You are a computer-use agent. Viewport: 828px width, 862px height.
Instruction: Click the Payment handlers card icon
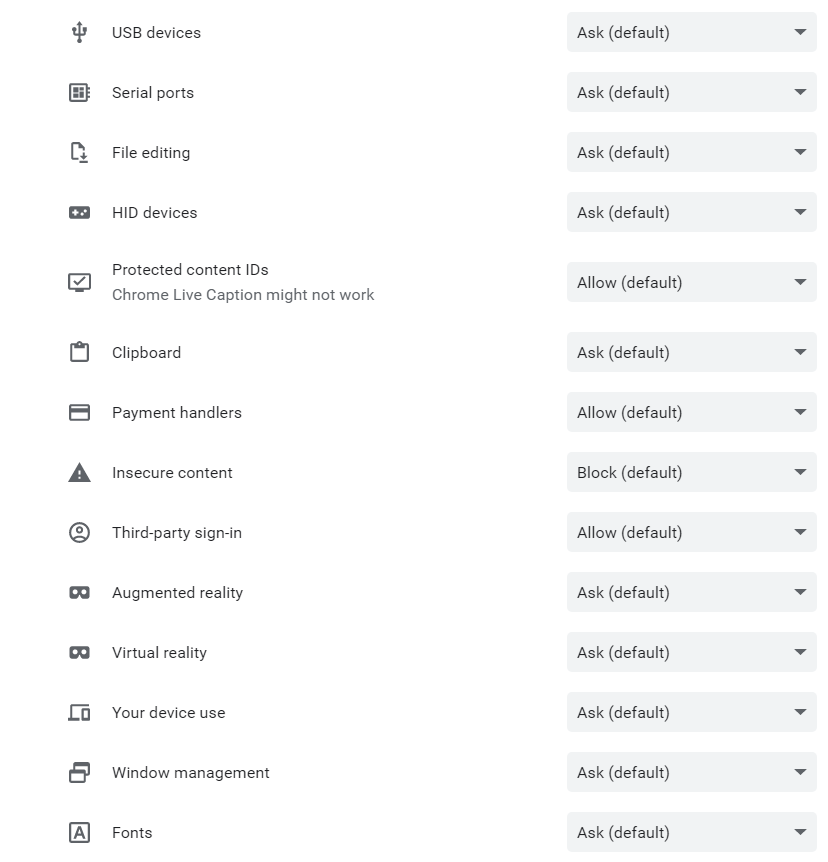[79, 413]
